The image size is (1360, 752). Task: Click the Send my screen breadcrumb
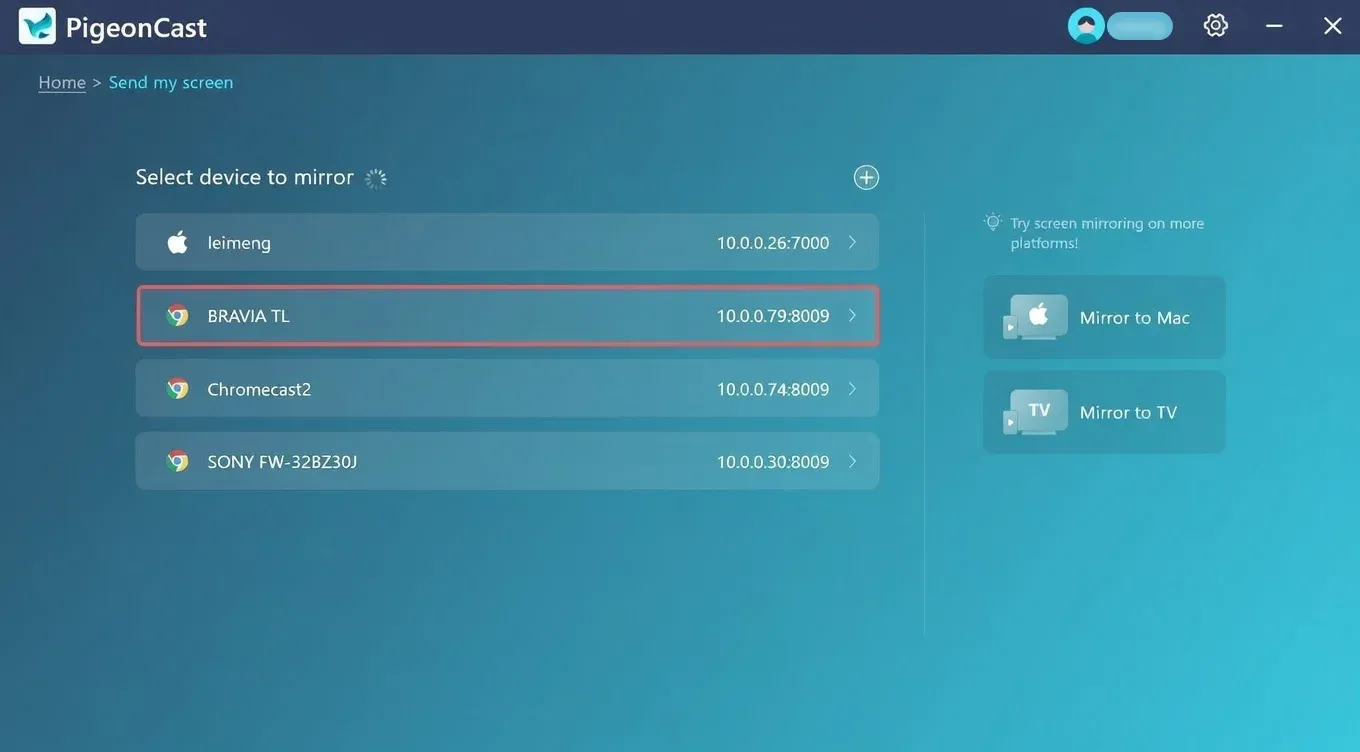click(171, 82)
